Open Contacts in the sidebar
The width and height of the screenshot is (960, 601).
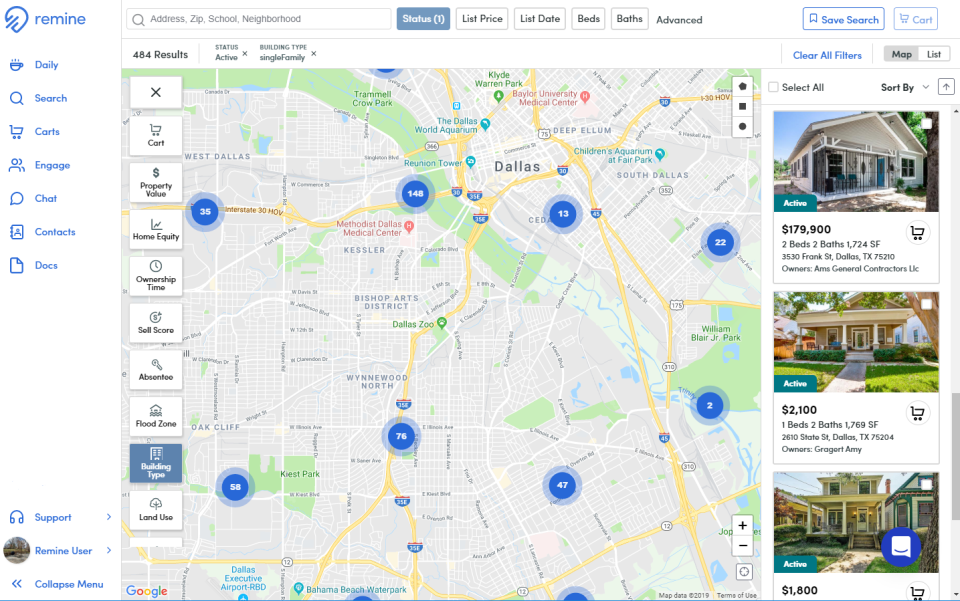[42, 232]
